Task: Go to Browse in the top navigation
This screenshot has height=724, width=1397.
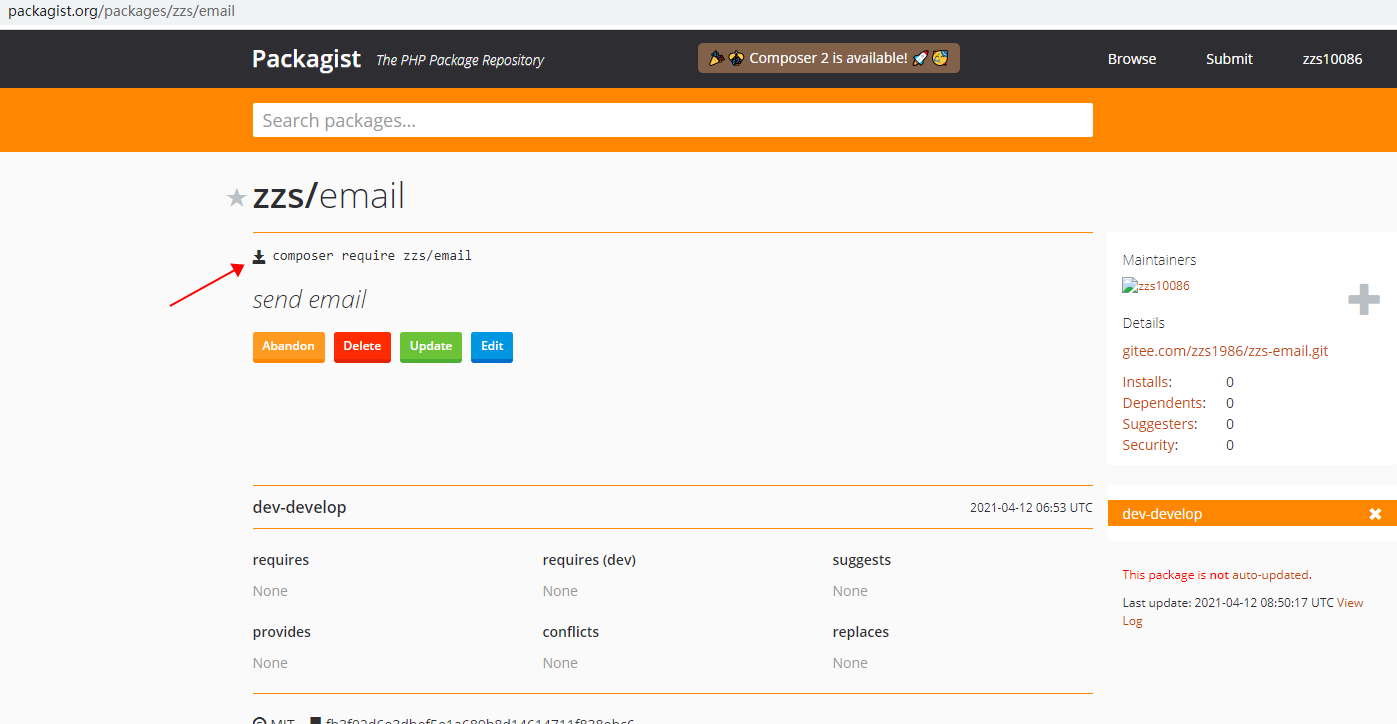Action: pyautogui.click(x=1132, y=59)
